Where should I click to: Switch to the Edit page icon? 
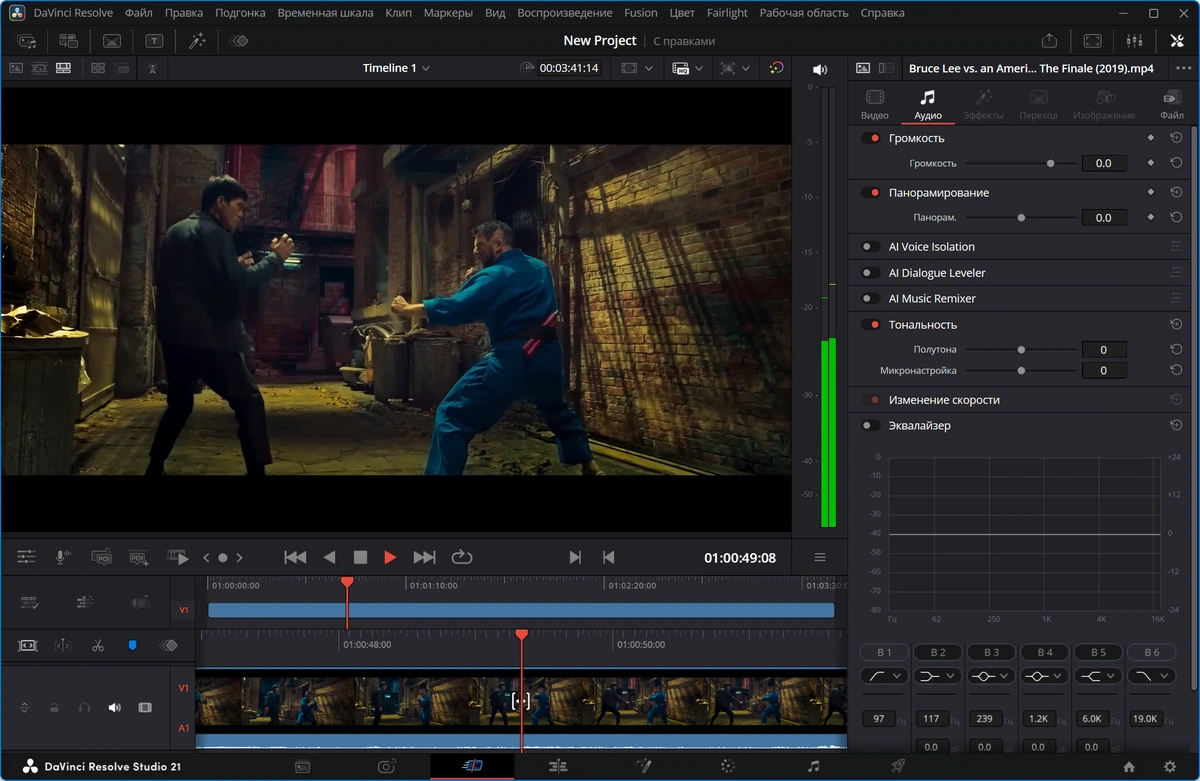point(558,766)
